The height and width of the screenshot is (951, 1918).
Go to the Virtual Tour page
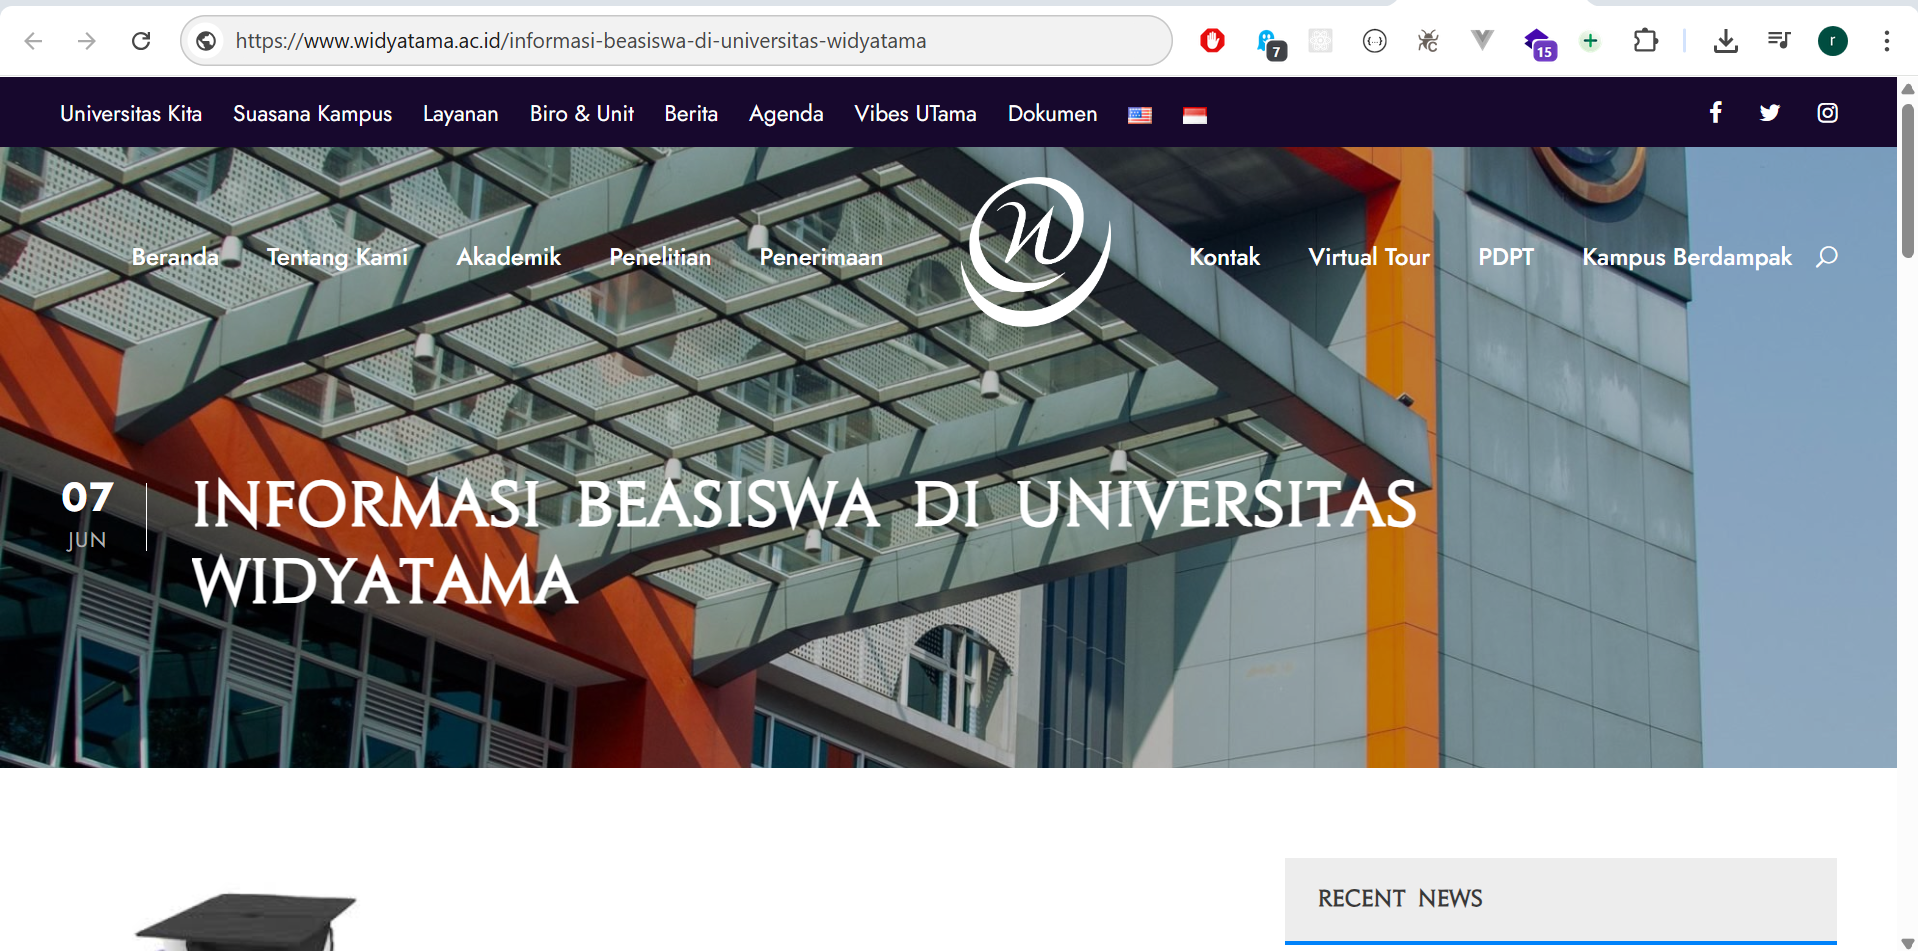[x=1368, y=257]
